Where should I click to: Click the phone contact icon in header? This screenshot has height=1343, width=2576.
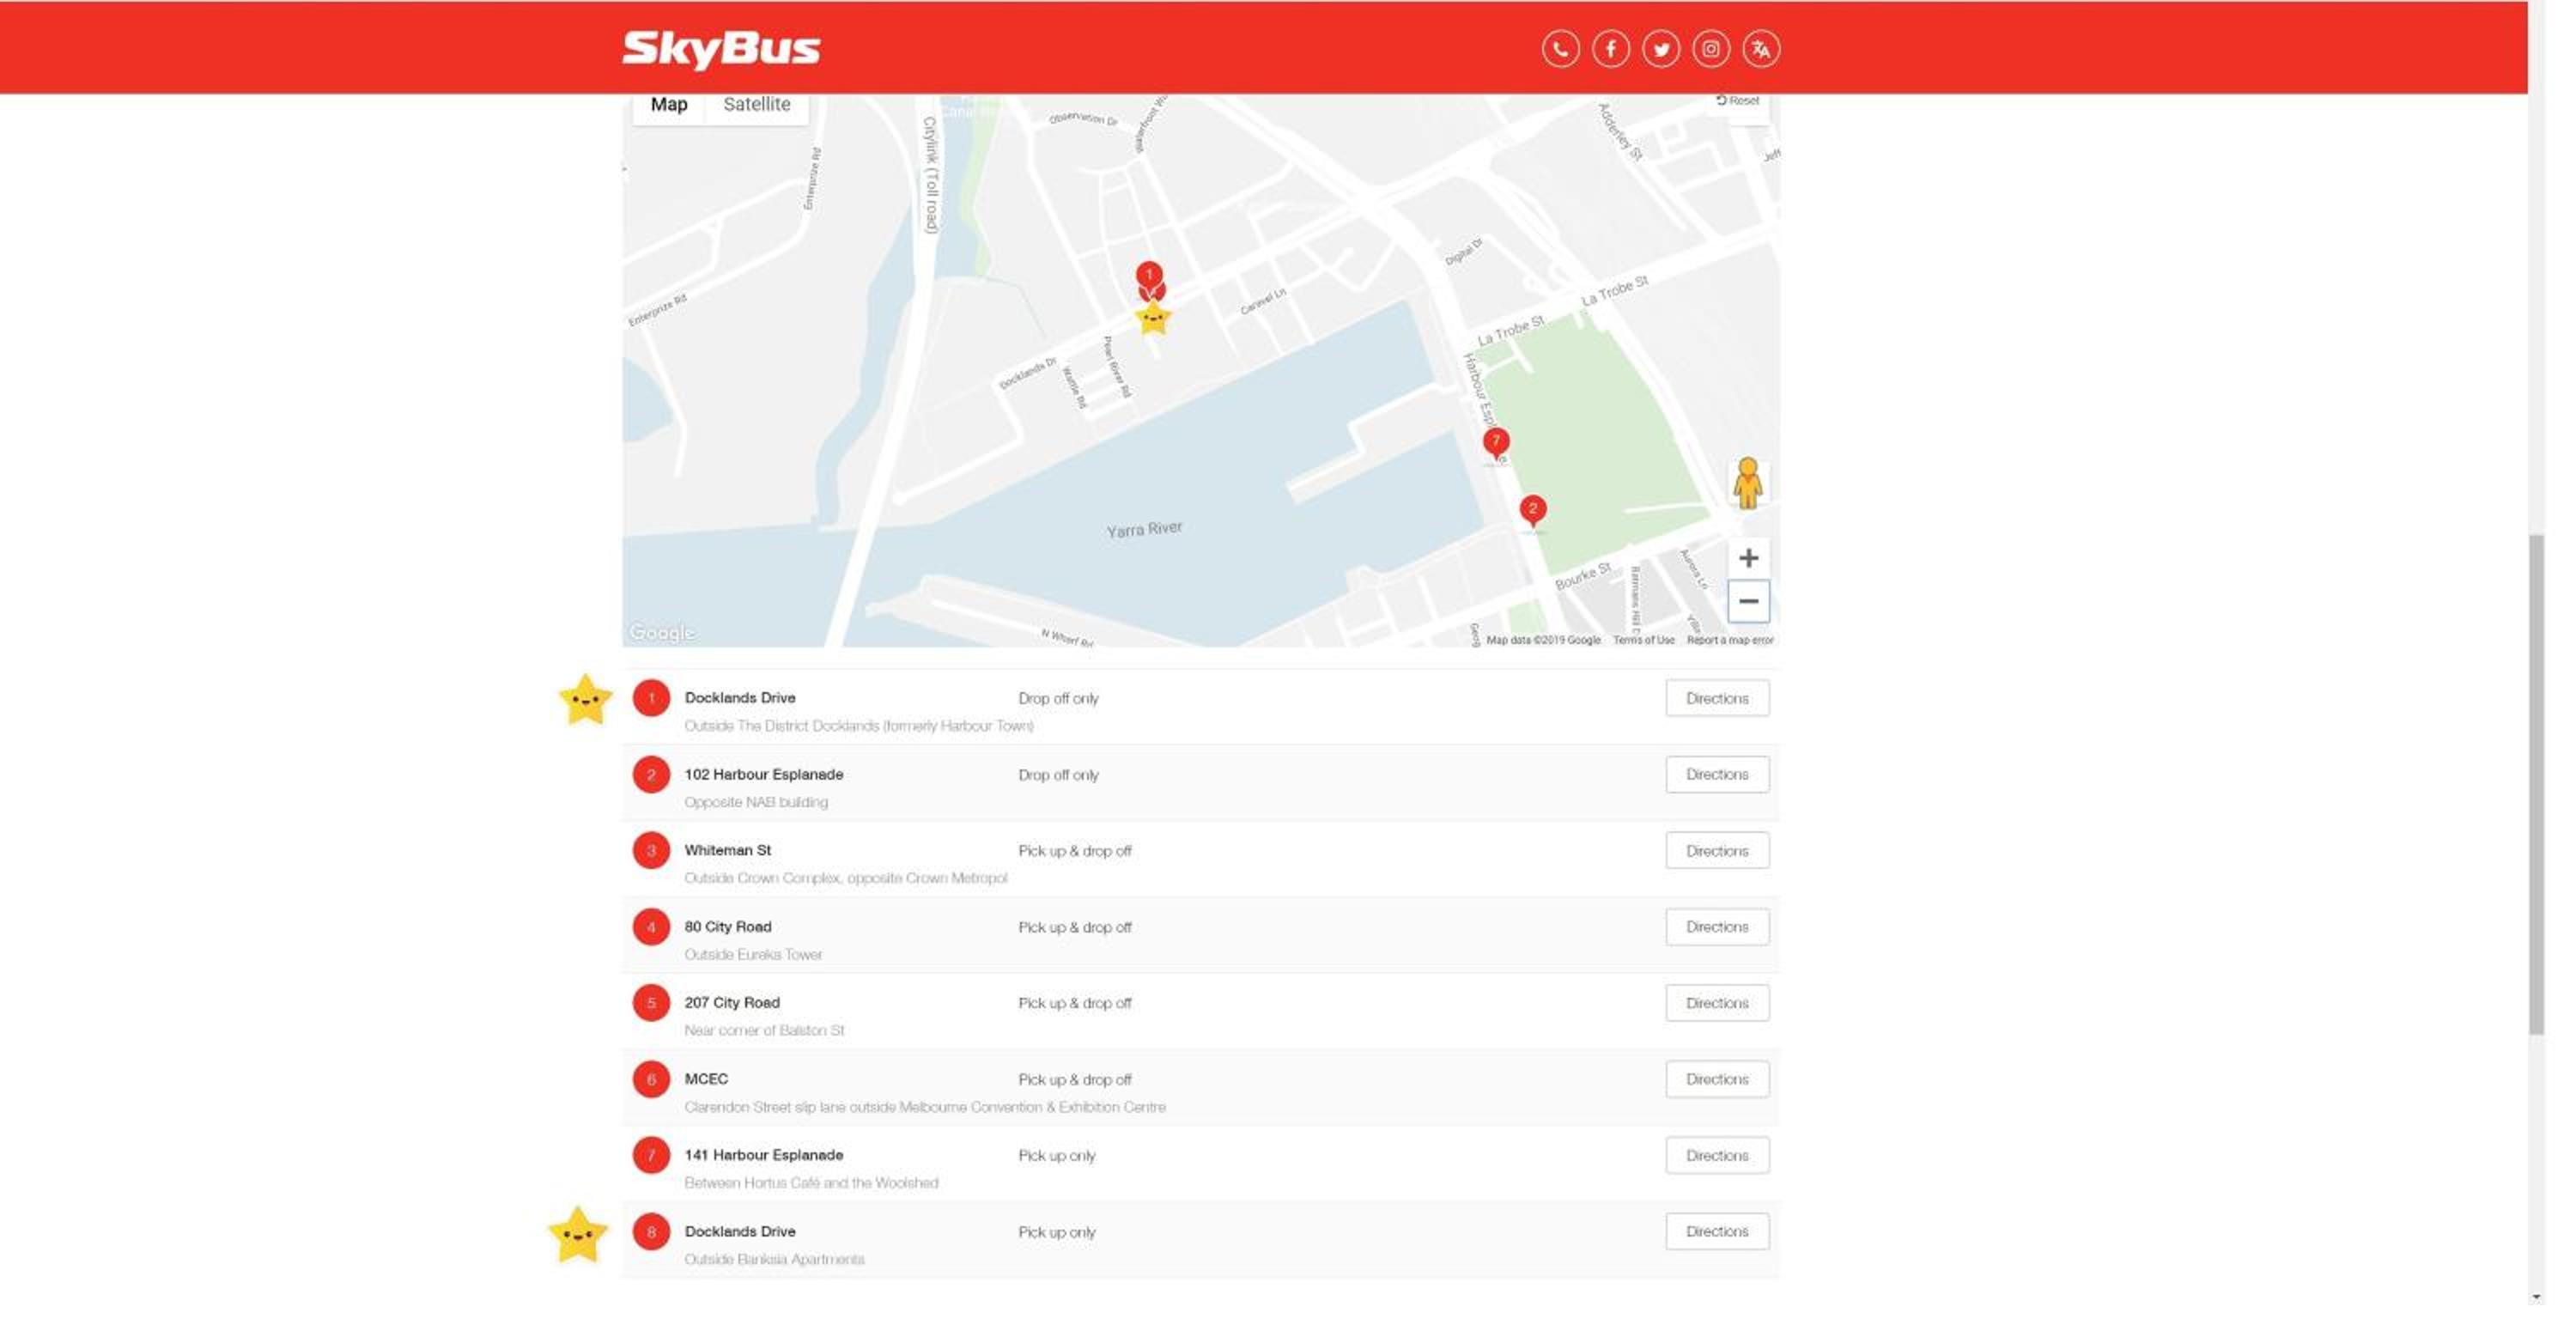tap(1560, 48)
